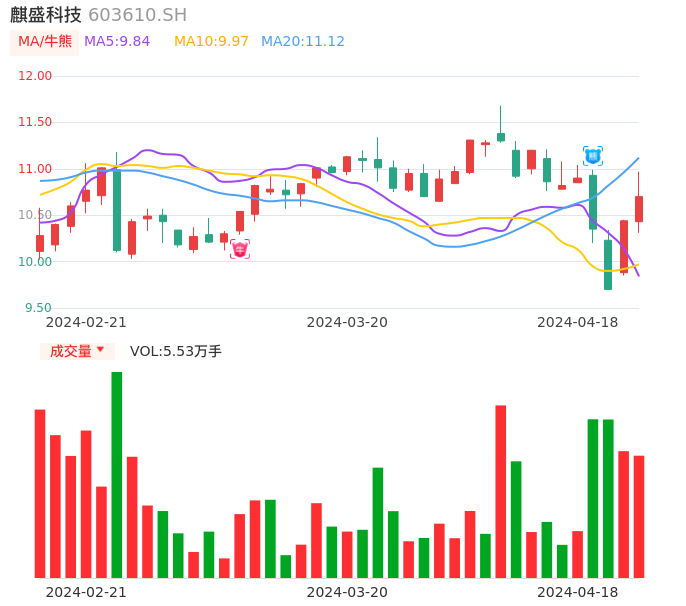Click the stock code 603610.SH

137,15
